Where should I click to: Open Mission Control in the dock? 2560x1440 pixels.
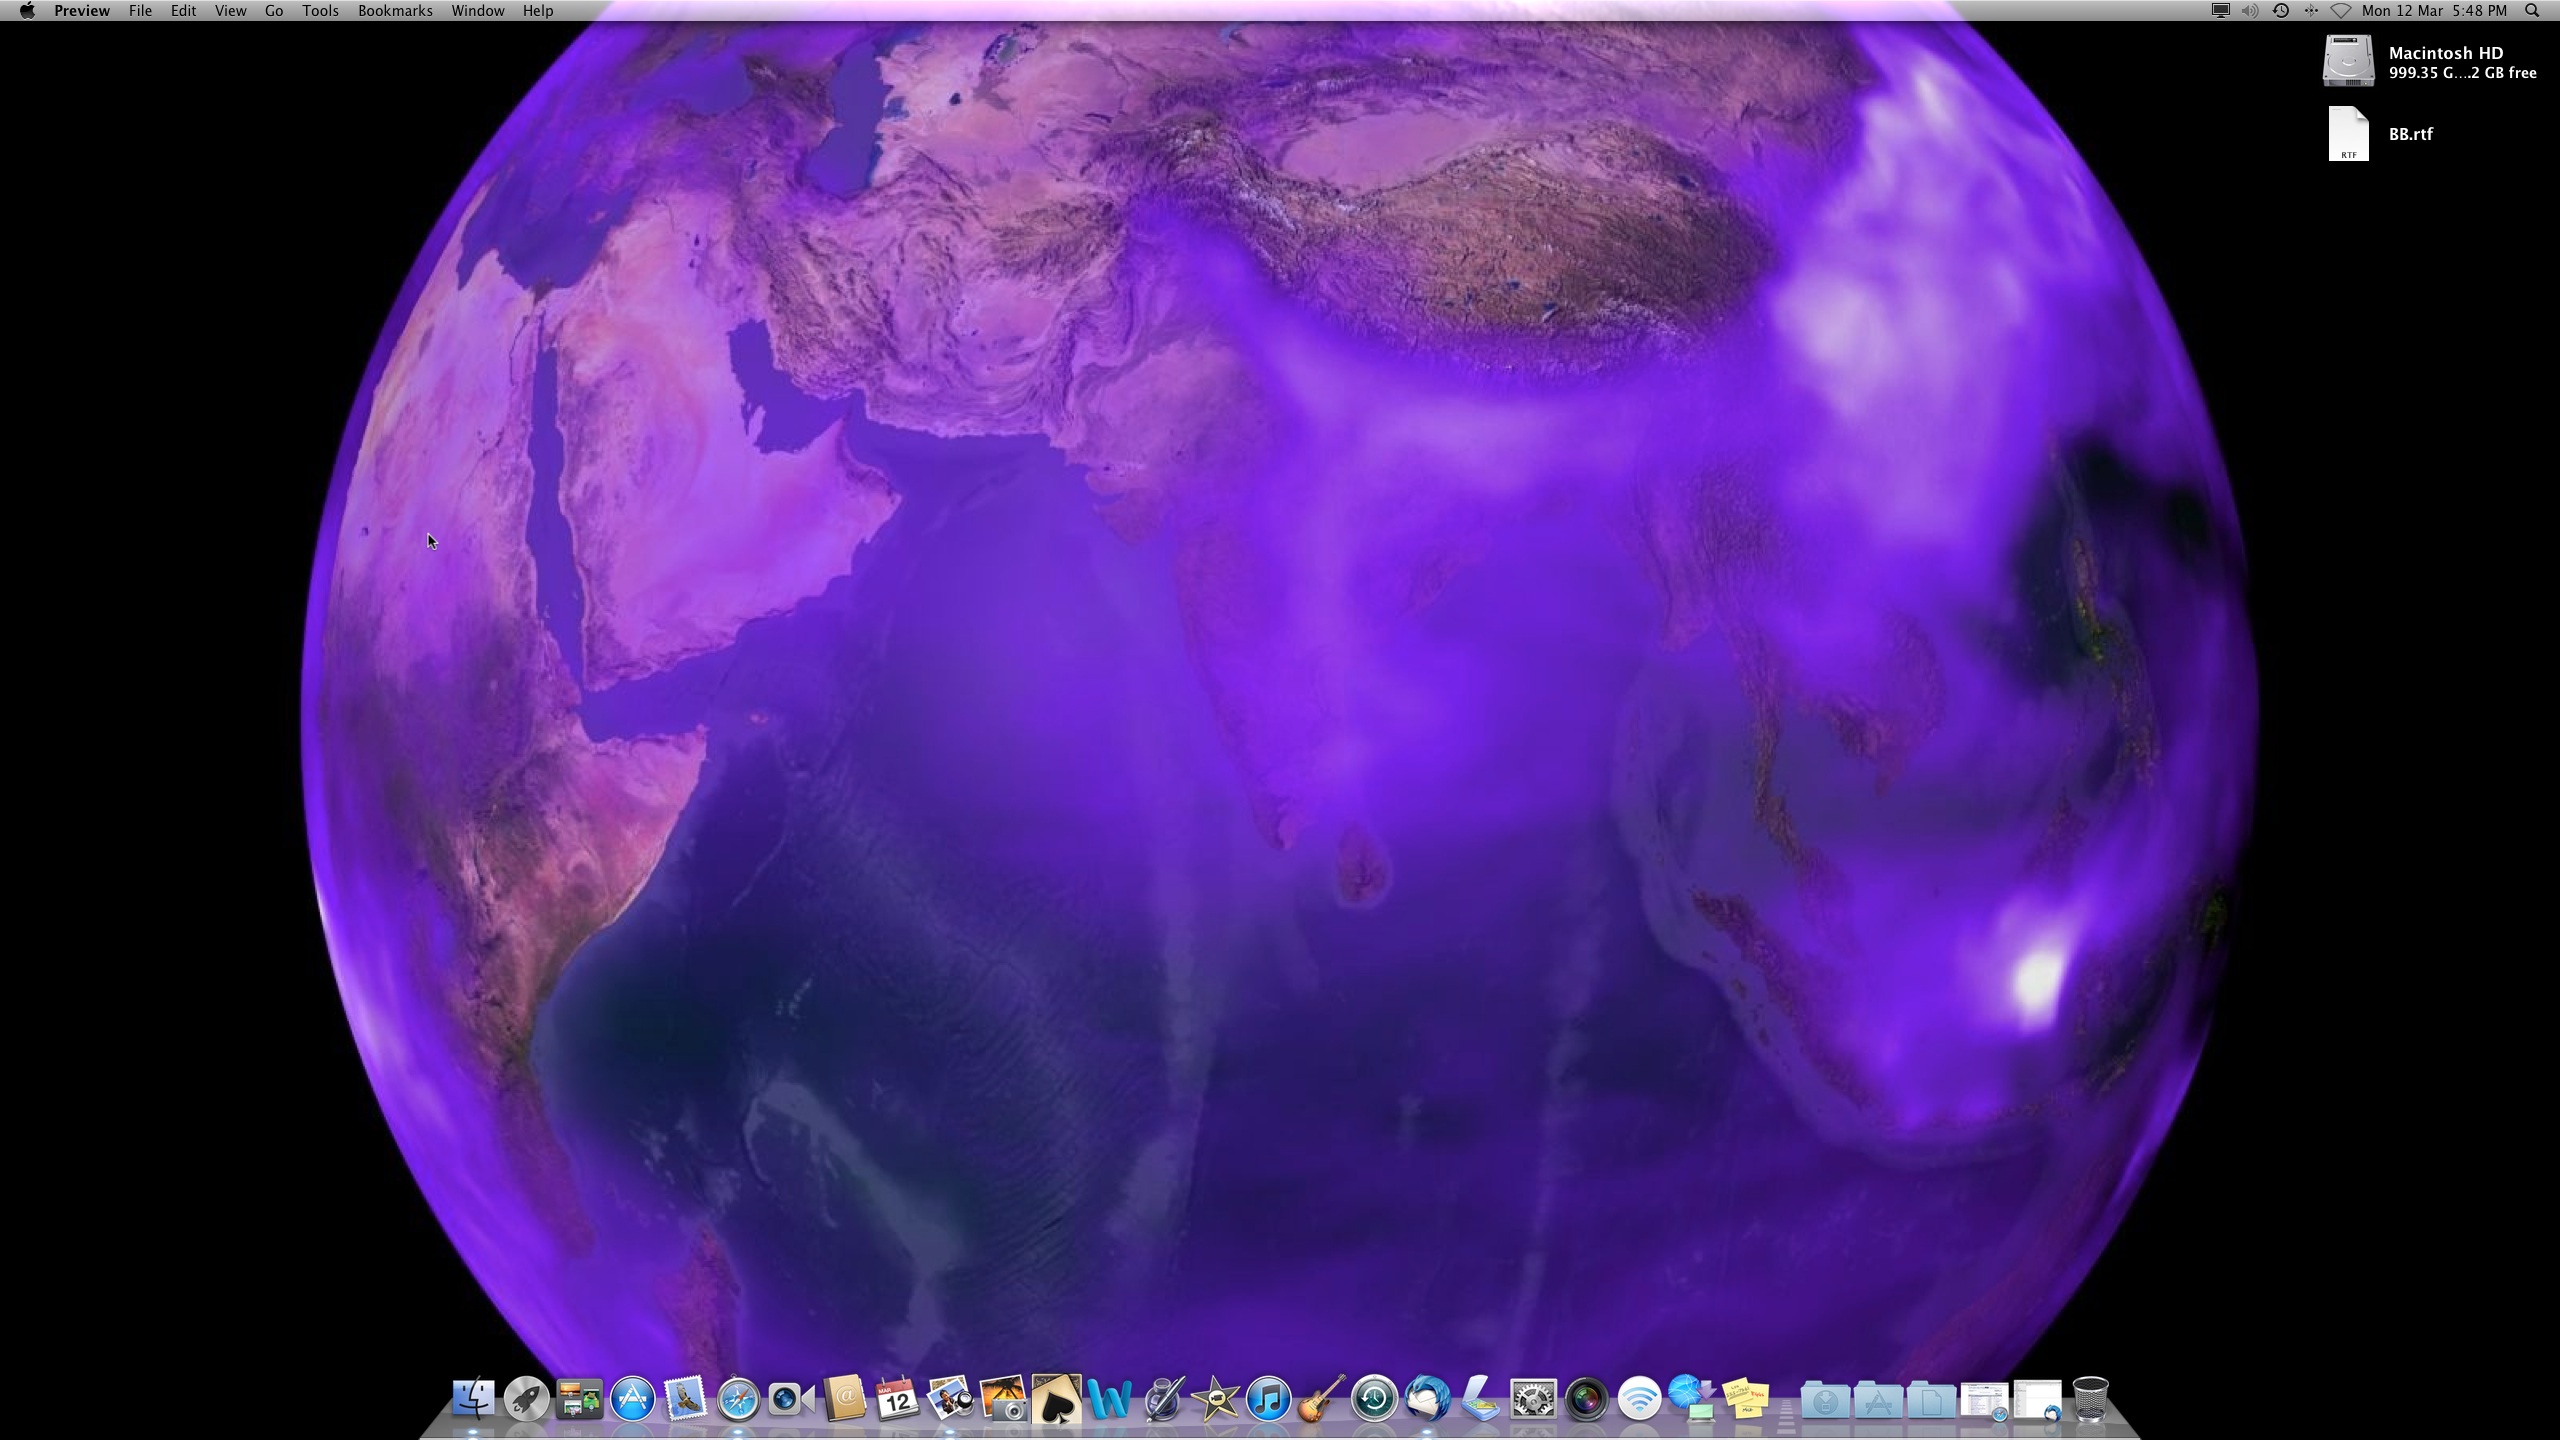579,1399
